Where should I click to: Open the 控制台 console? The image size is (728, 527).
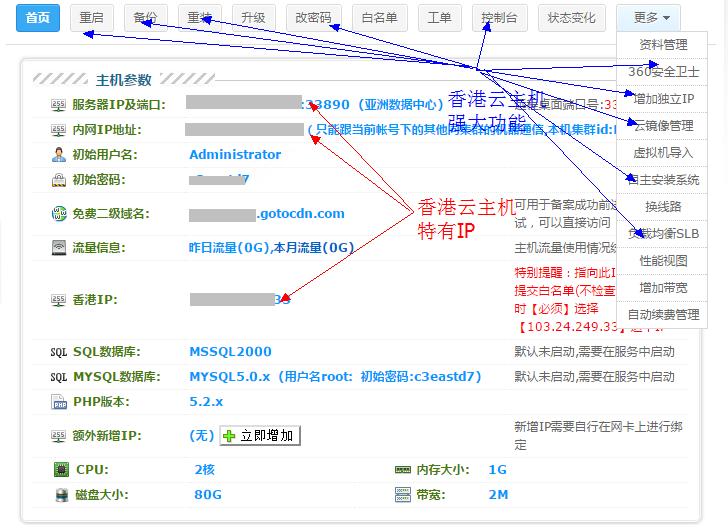[x=500, y=18]
